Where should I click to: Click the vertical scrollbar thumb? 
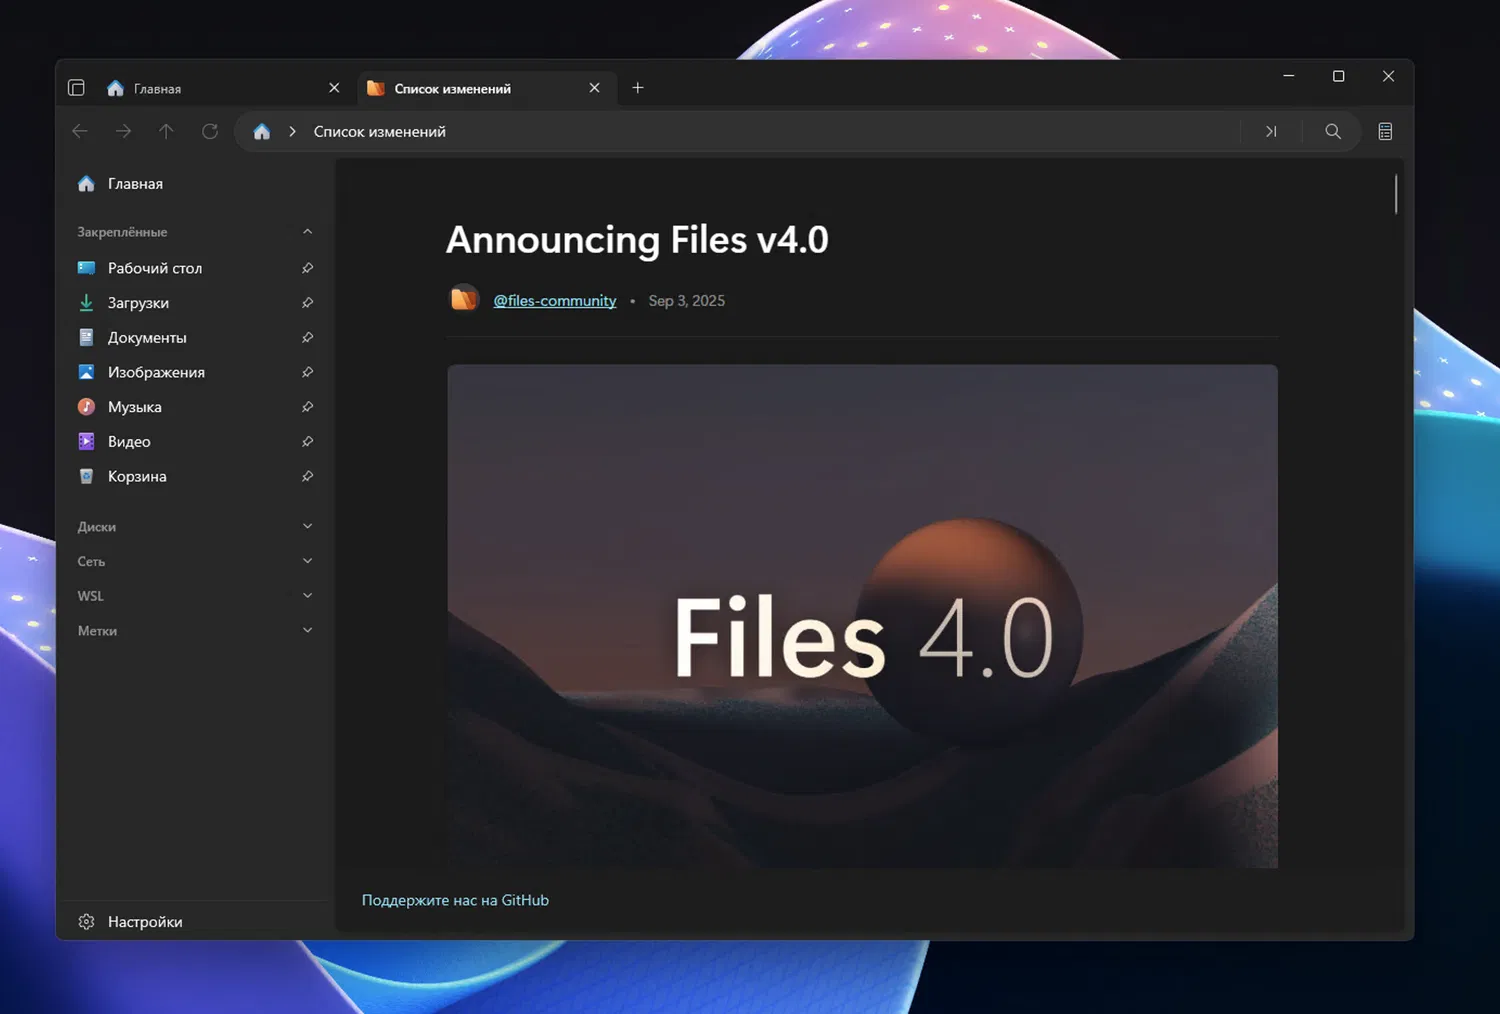pyautogui.click(x=1396, y=193)
